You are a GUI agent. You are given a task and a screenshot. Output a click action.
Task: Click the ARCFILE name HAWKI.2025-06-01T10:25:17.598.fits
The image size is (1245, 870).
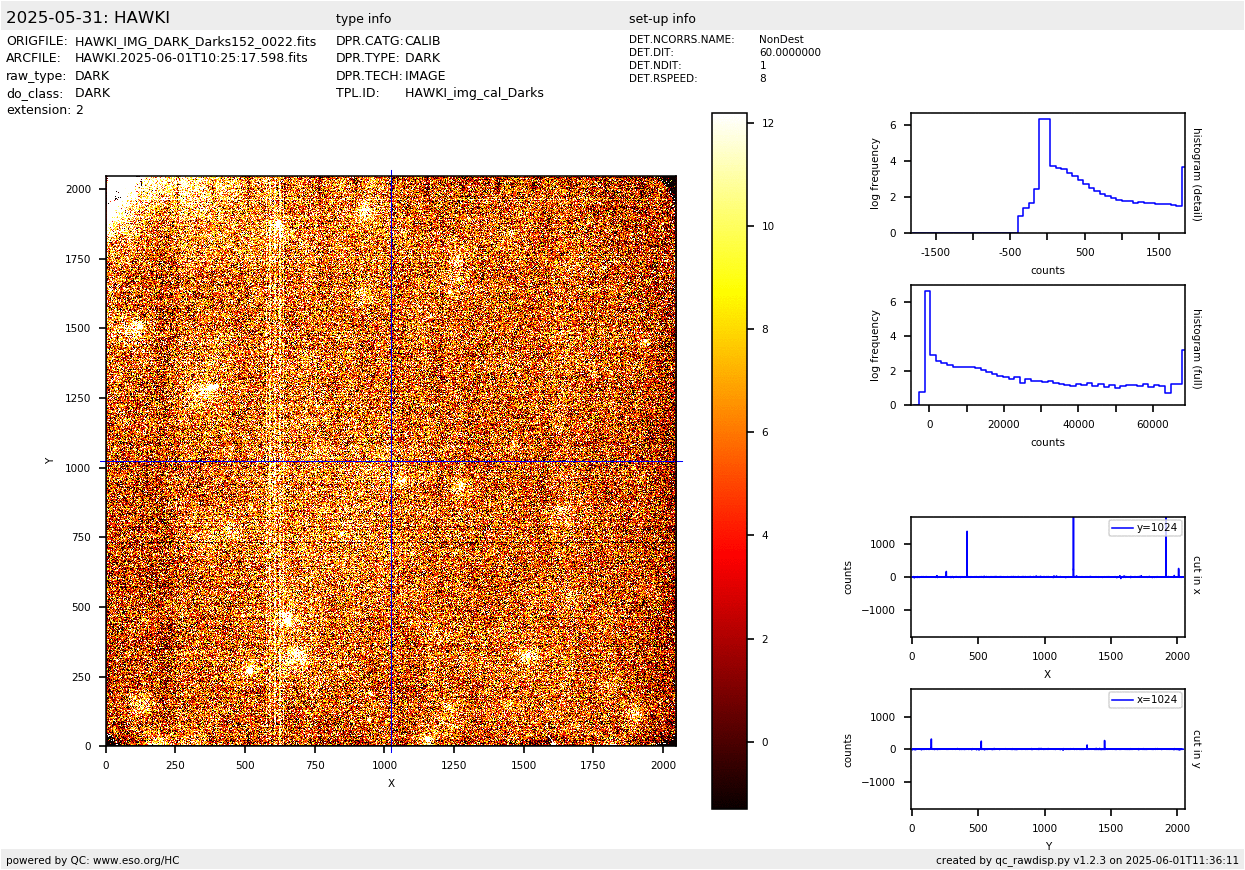pyautogui.click(x=191, y=59)
